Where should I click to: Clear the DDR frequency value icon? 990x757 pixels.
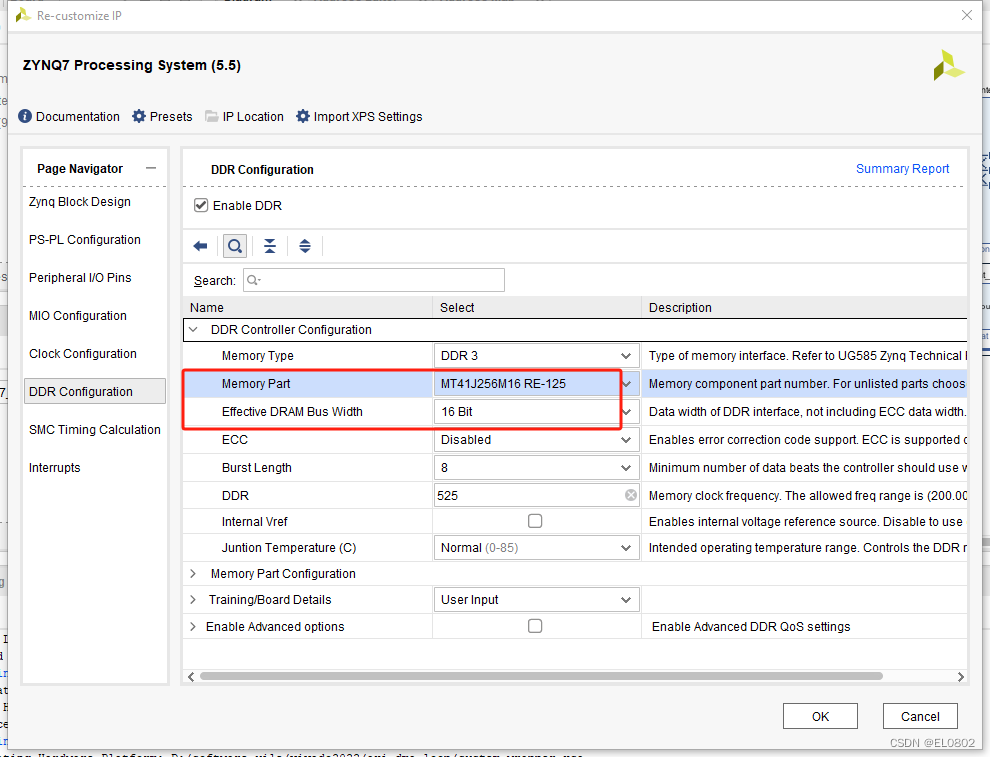click(x=631, y=495)
